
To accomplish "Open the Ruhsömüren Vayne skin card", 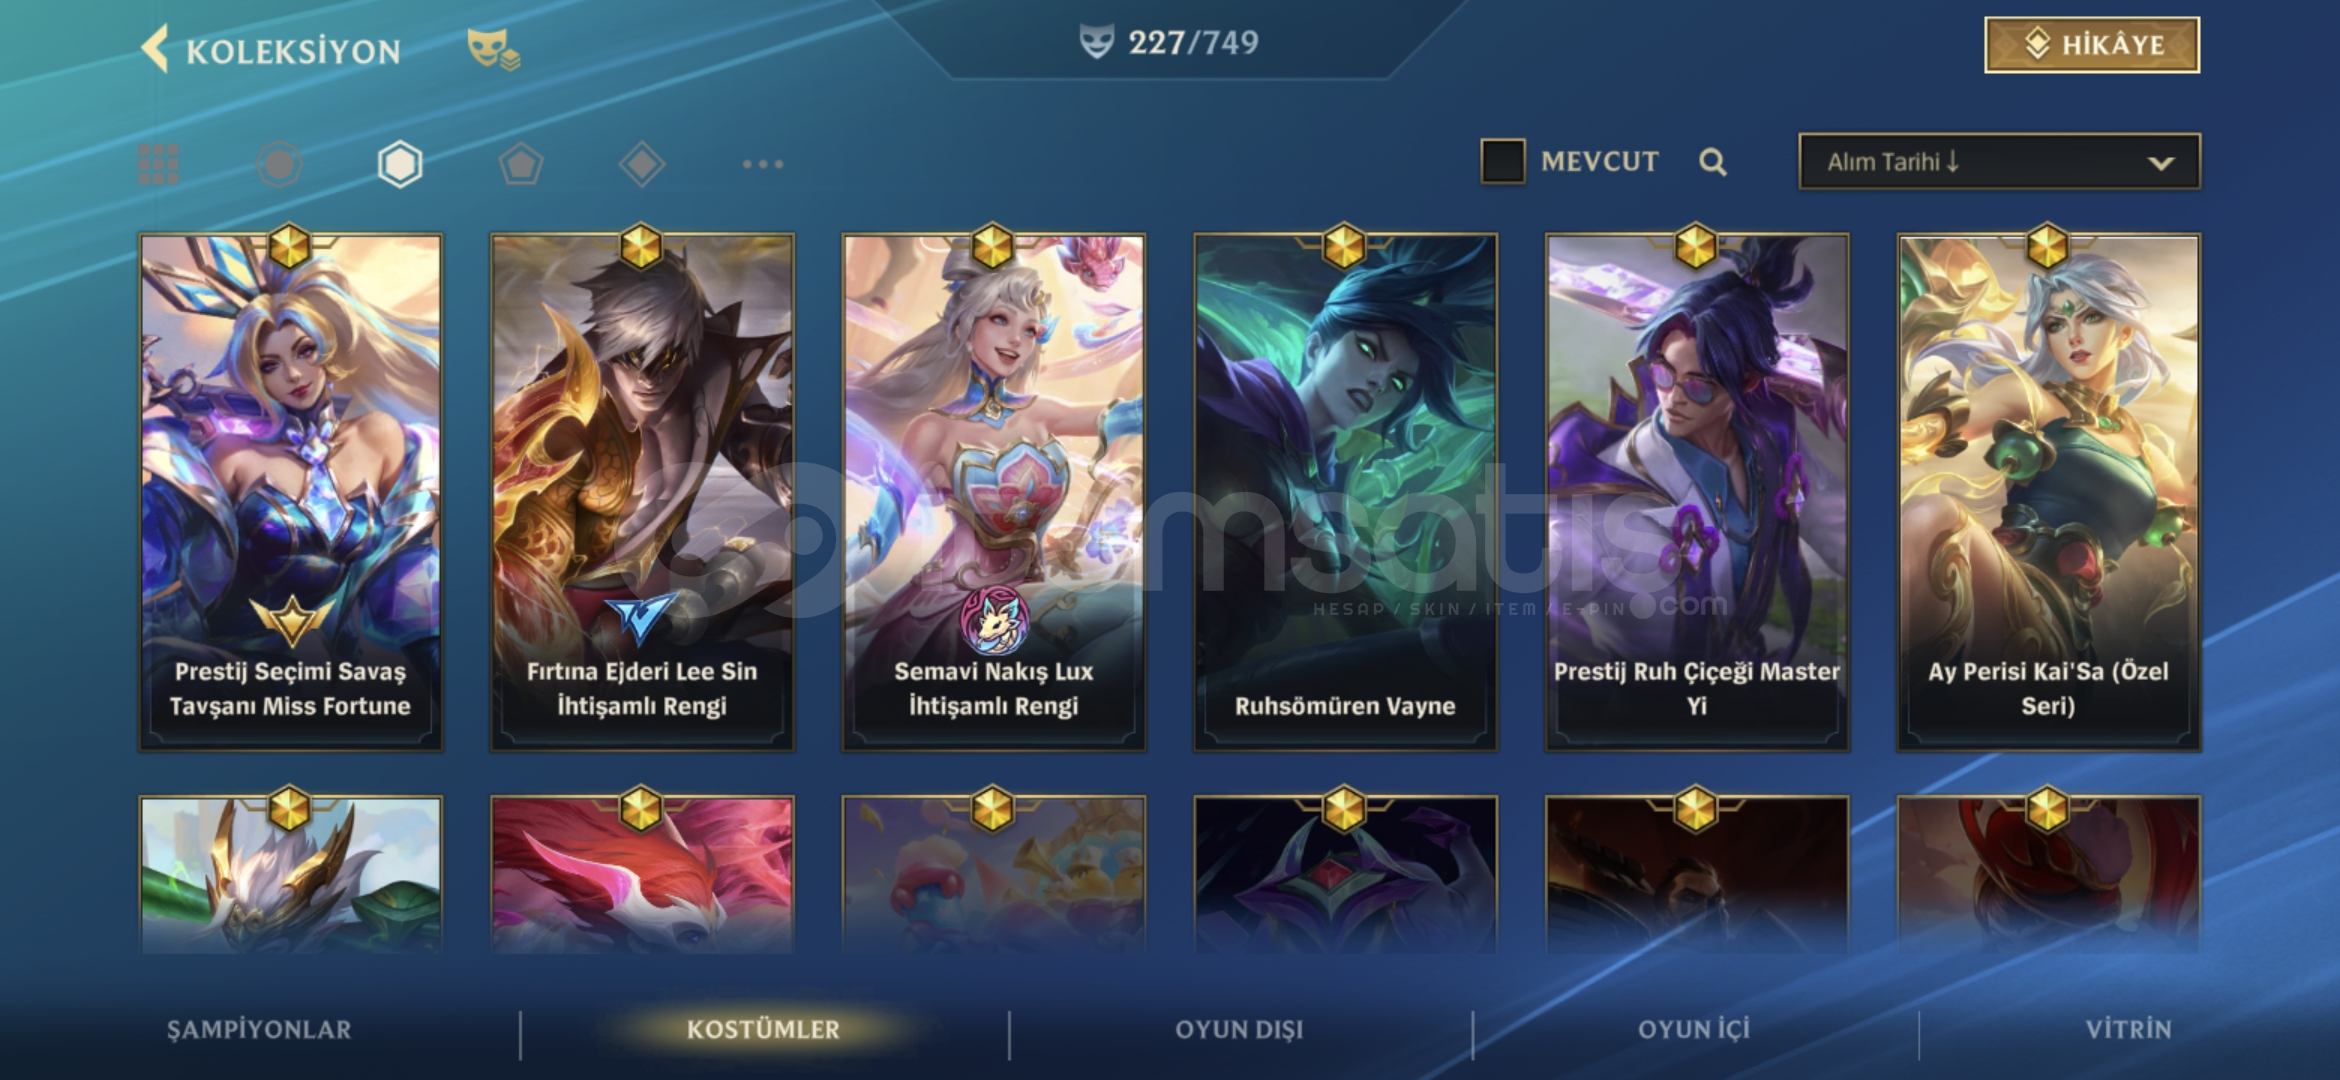I will click(x=1345, y=491).
